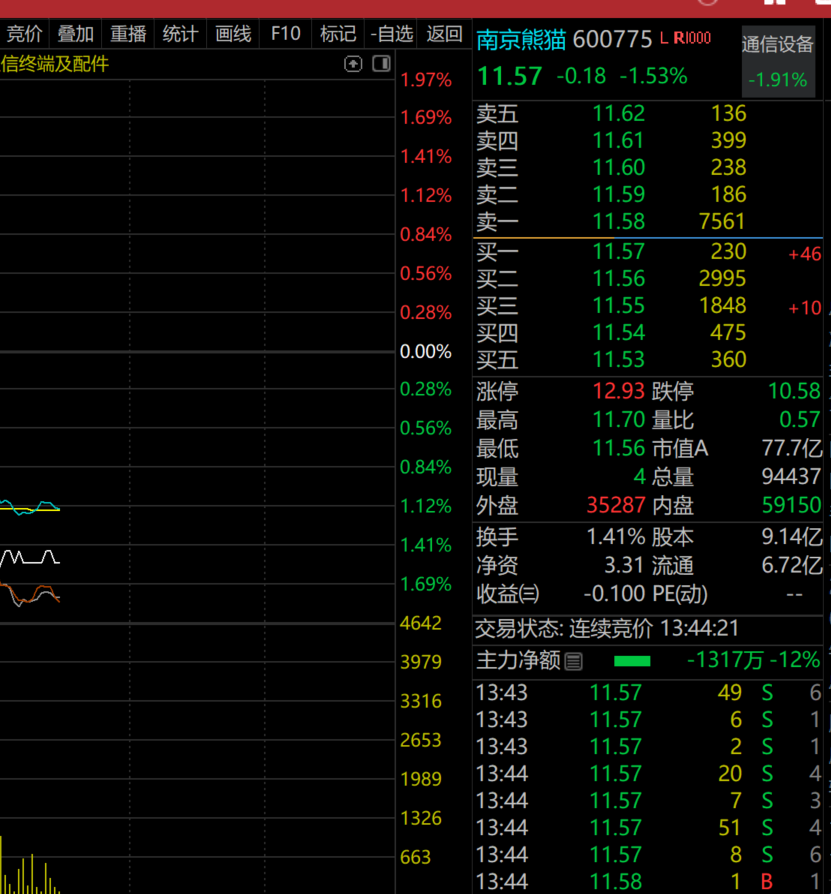
Task: Remove stock via -自选 button
Action: click(x=391, y=34)
